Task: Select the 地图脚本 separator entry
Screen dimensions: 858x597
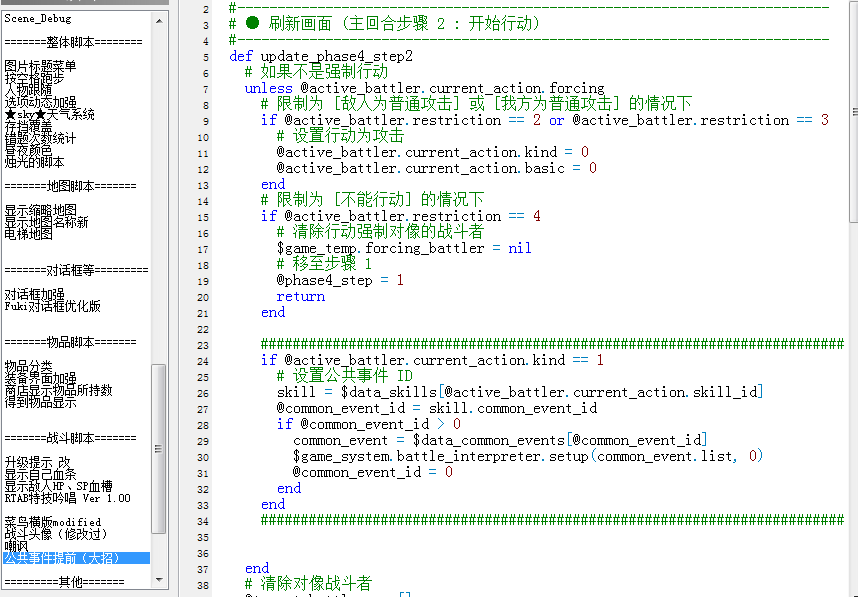Action: point(71,187)
